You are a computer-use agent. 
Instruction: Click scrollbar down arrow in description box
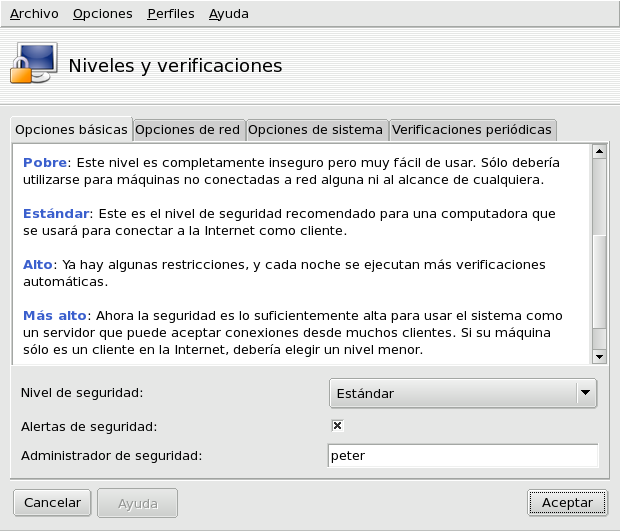point(599,357)
